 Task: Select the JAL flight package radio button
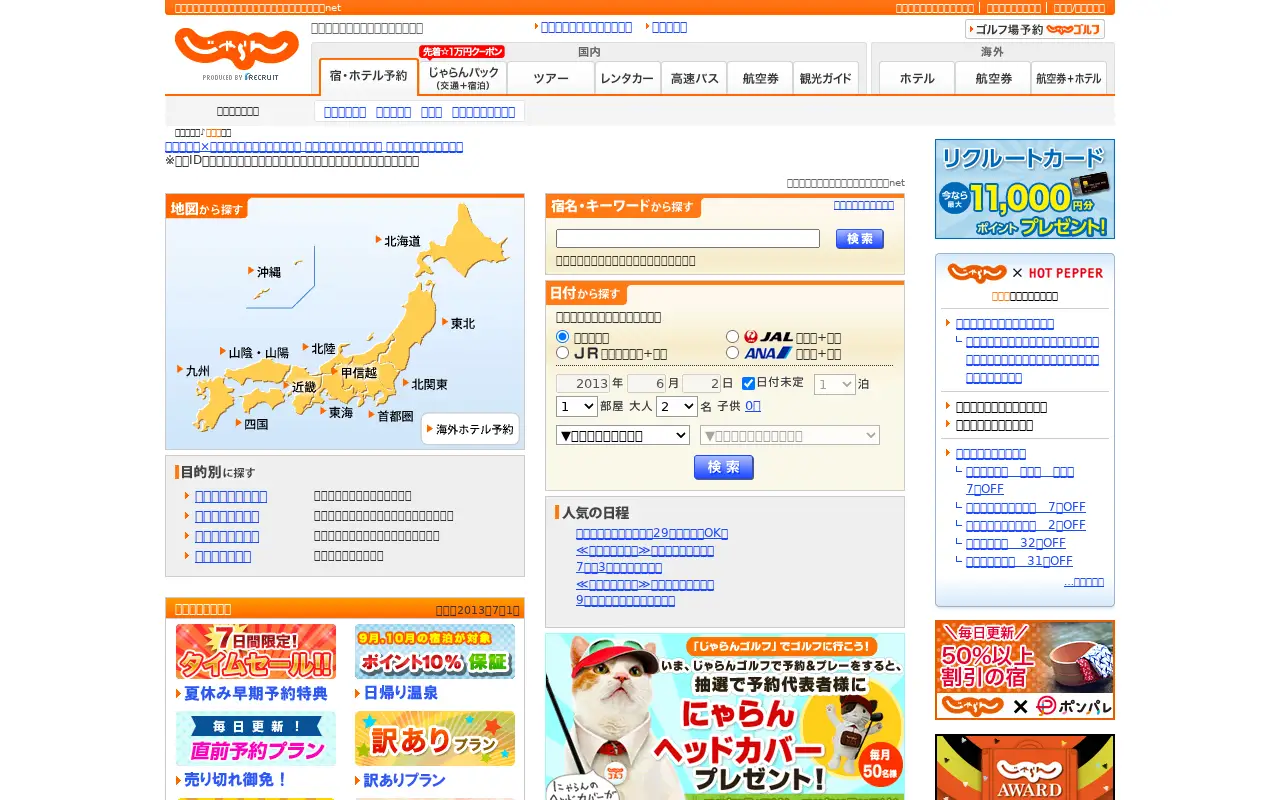click(x=732, y=337)
